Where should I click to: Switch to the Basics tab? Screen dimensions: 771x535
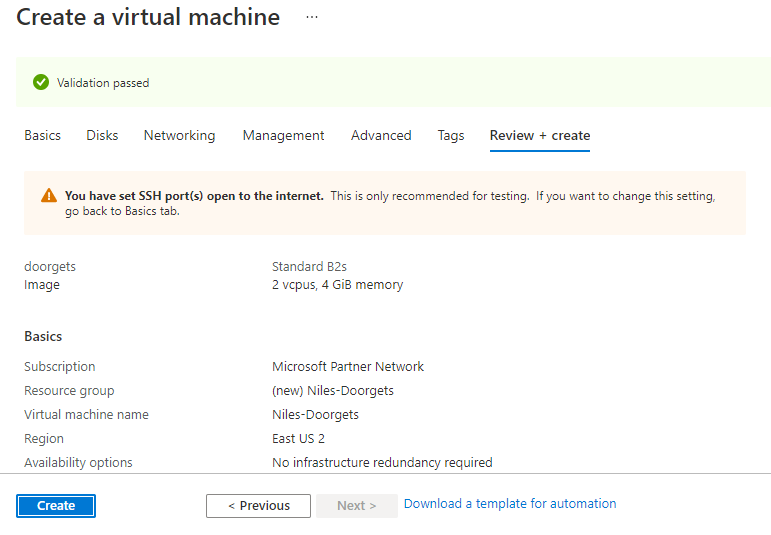coord(42,135)
